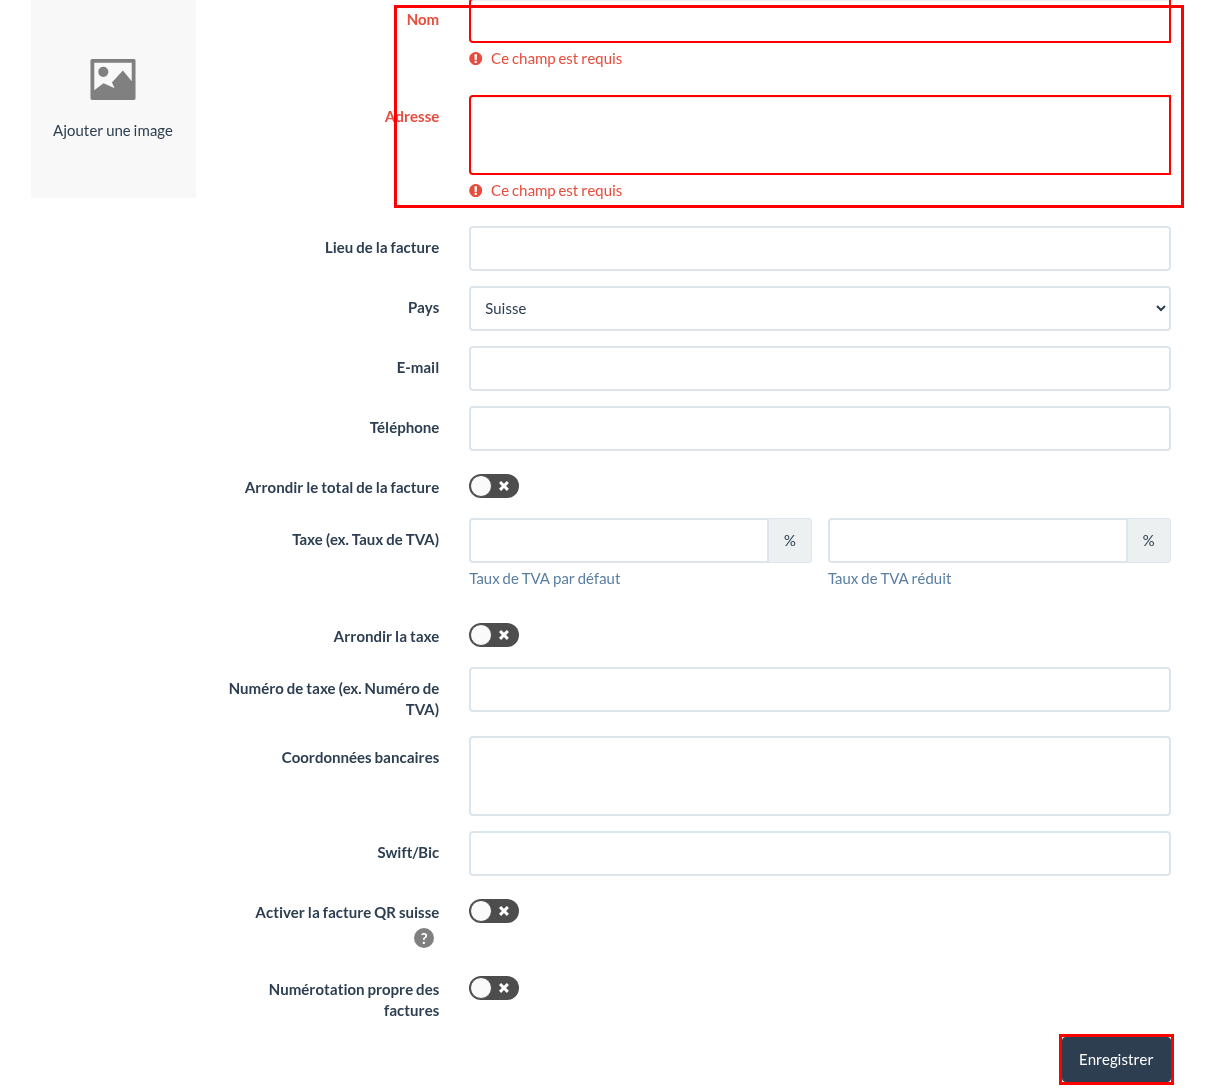
Task: Click Ajouter une image text
Action: coord(113,131)
